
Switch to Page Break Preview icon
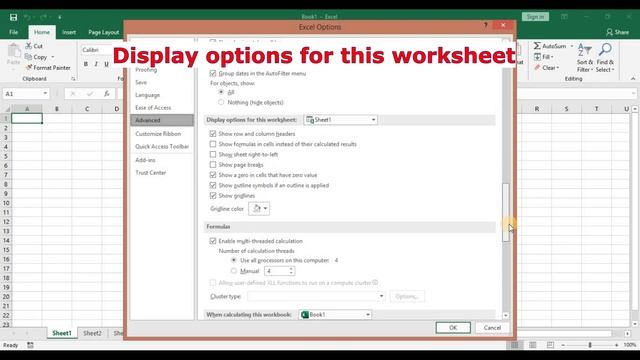(x=550, y=345)
